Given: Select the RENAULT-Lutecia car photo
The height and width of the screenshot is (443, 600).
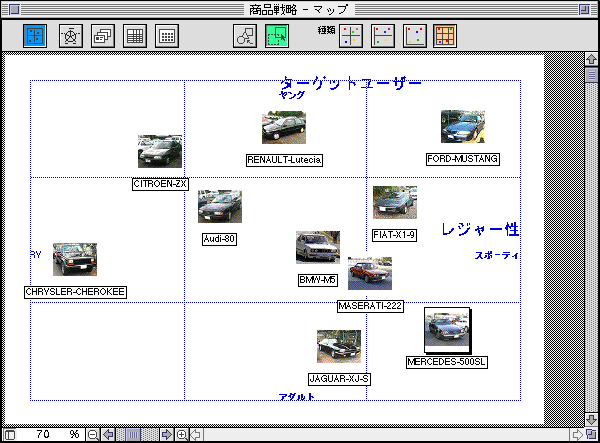Looking at the screenshot, I should (x=284, y=127).
